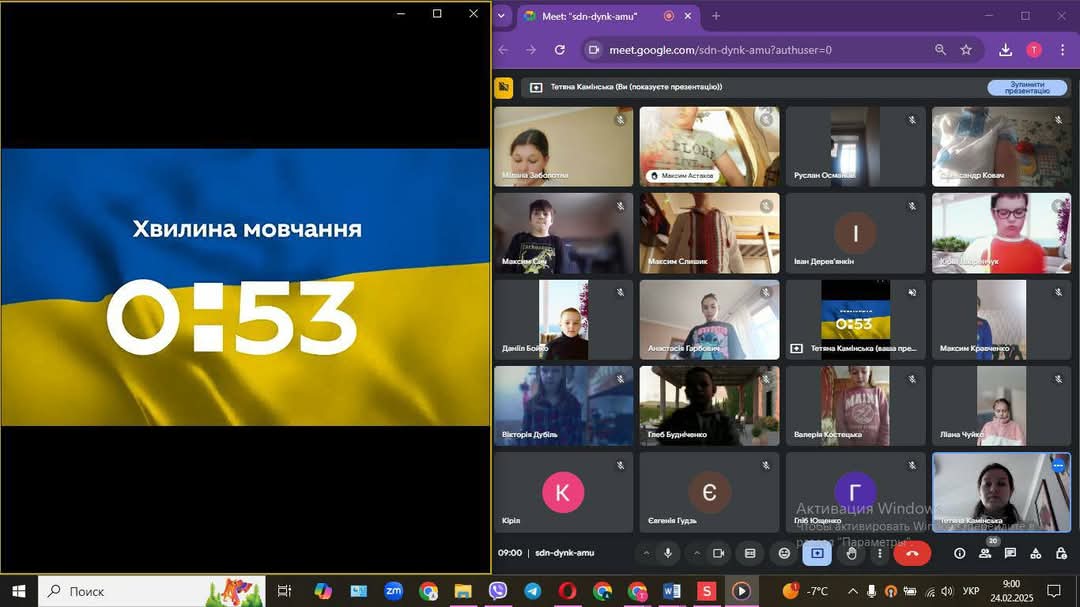This screenshot has width=1080, height=607.
Task: Open File Explorer from the taskbar
Action: tap(463, 591)
